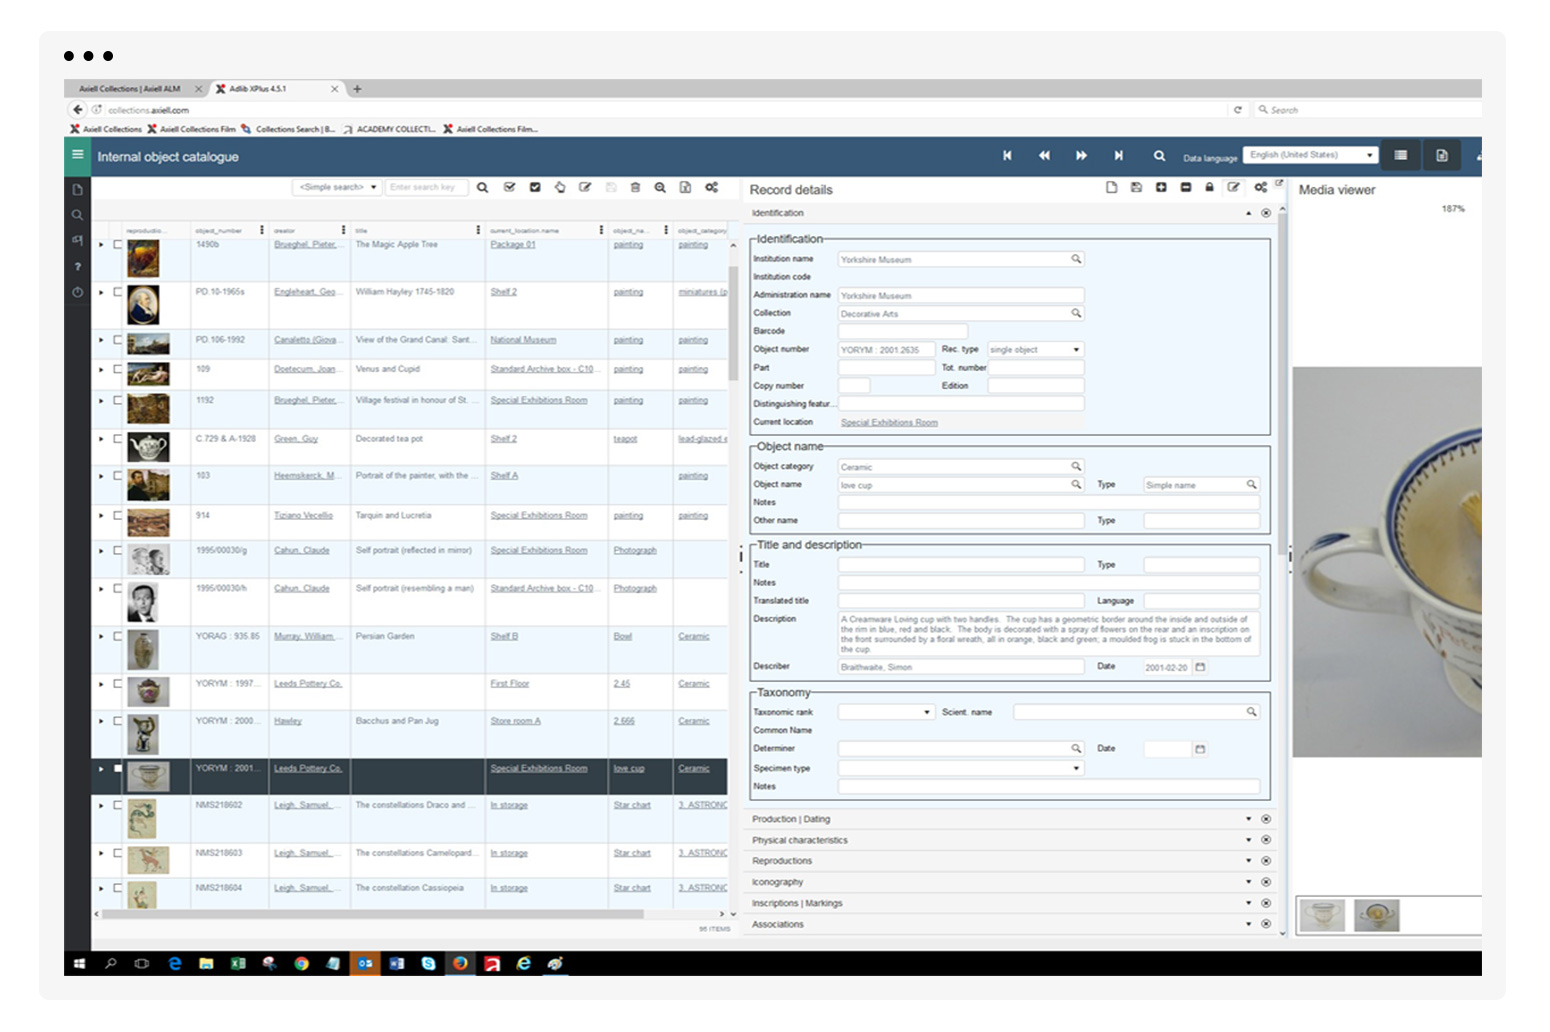The image size is (1550, 1032).
Task: Click the save icon in Record details
Action: pos(1136,188)
